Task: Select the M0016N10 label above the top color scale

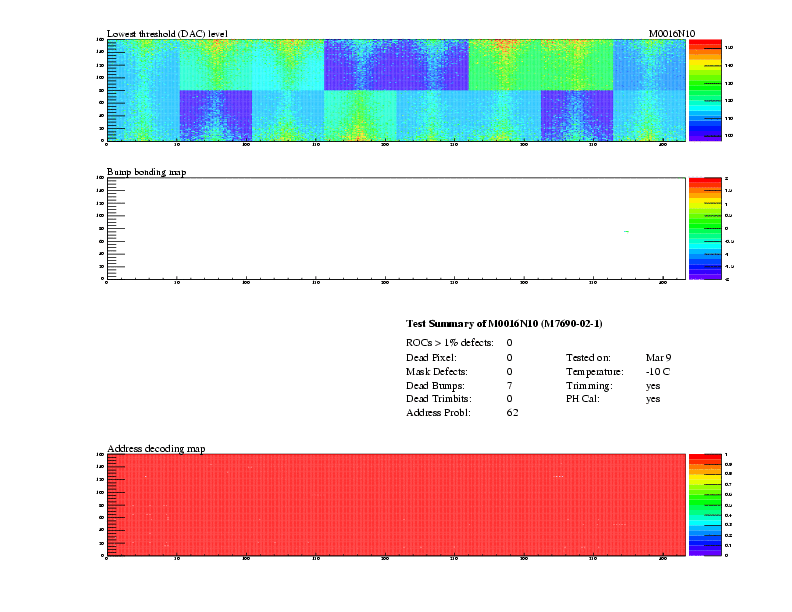Action: (672, 34)
